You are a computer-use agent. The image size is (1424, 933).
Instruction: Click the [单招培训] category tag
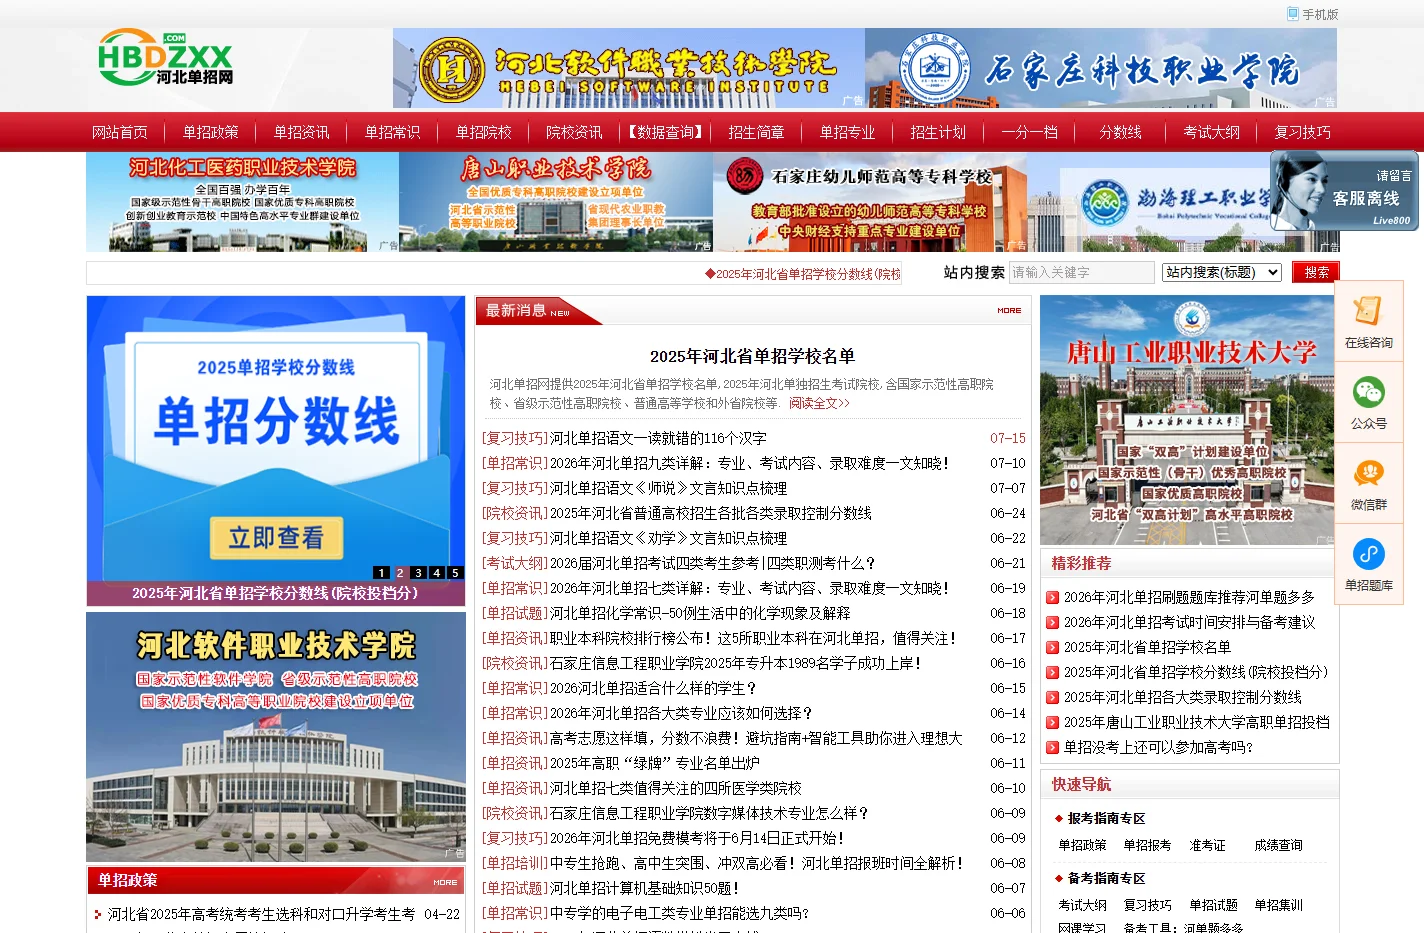coord(515,863)
